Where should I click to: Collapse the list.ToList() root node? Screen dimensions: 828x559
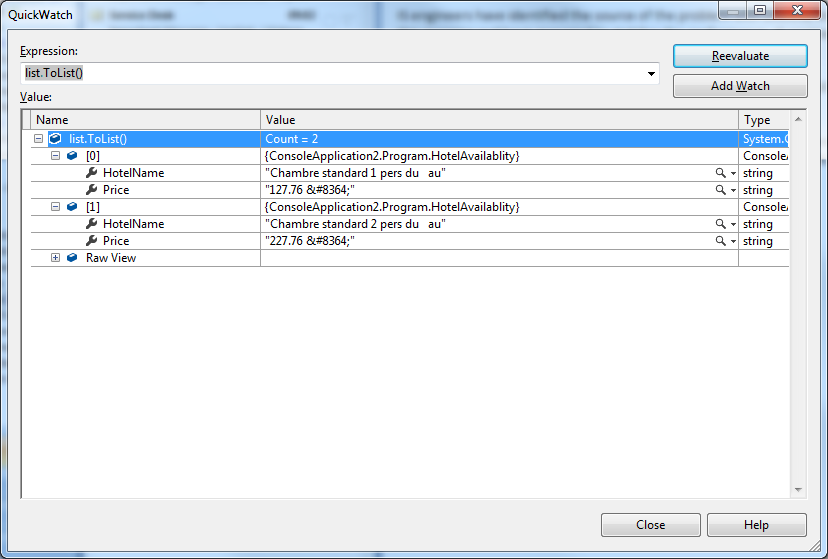click(x=39, y=139)
